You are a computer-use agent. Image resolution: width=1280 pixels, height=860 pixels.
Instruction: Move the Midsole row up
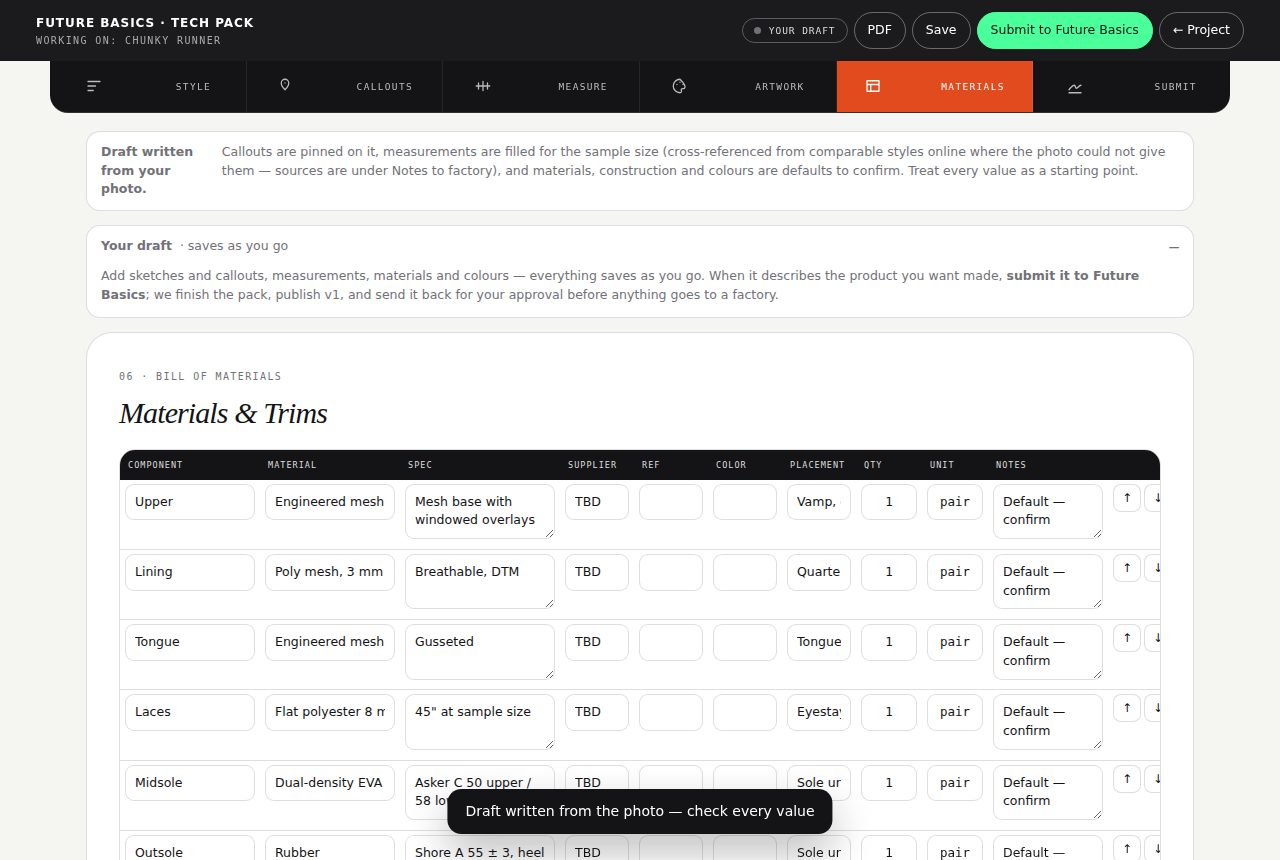click(1127, 778)
